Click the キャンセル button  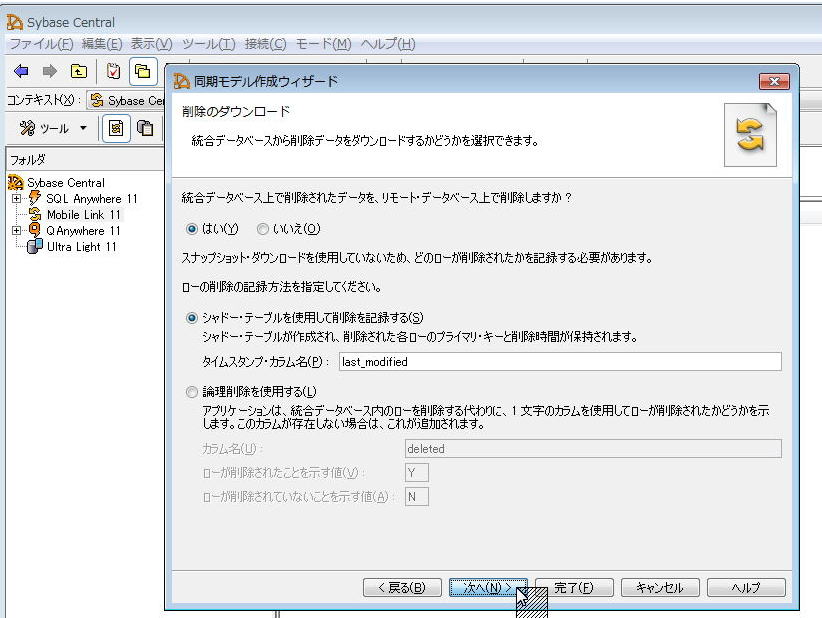[x=659, y=588]
